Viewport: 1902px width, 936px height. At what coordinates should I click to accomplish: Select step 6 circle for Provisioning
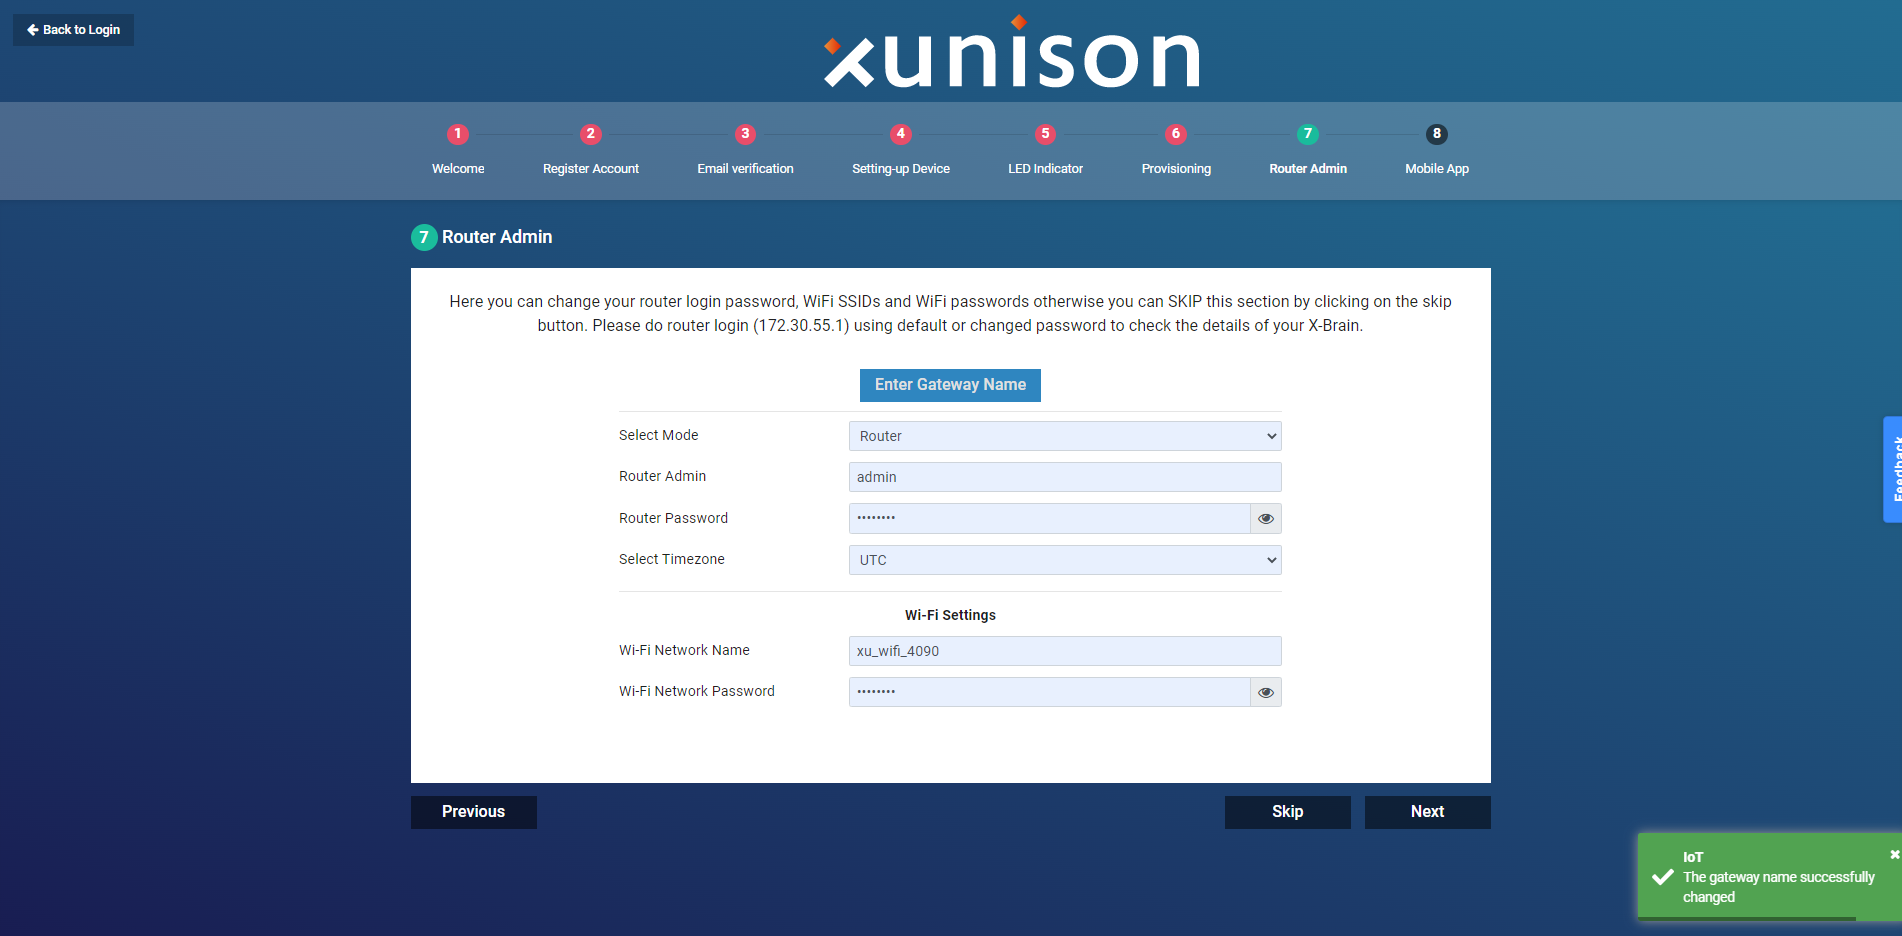(x=1176, y=134)
